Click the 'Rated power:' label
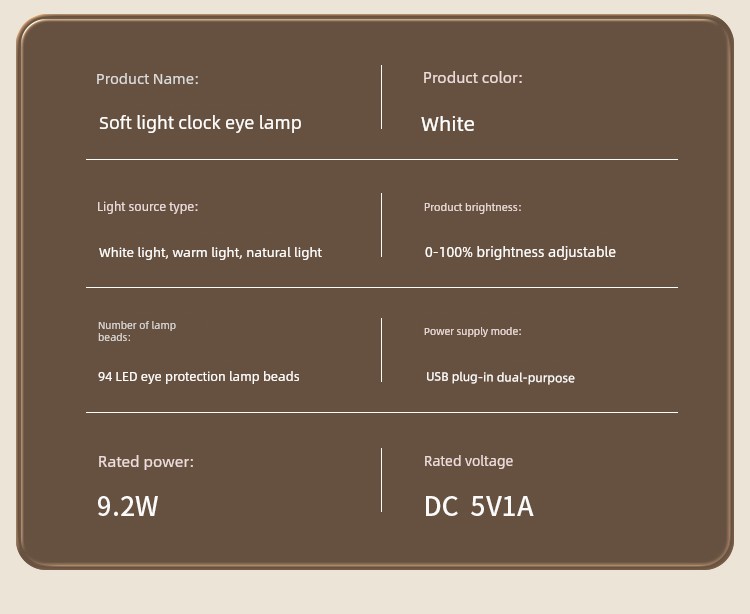Image resolution: width=750 pixels, height=614 pixels. [146, 462]
